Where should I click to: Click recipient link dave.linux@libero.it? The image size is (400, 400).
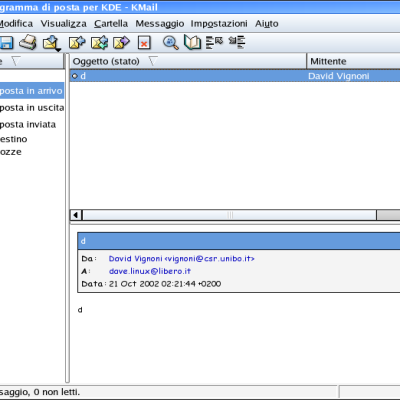coord(150,271)
